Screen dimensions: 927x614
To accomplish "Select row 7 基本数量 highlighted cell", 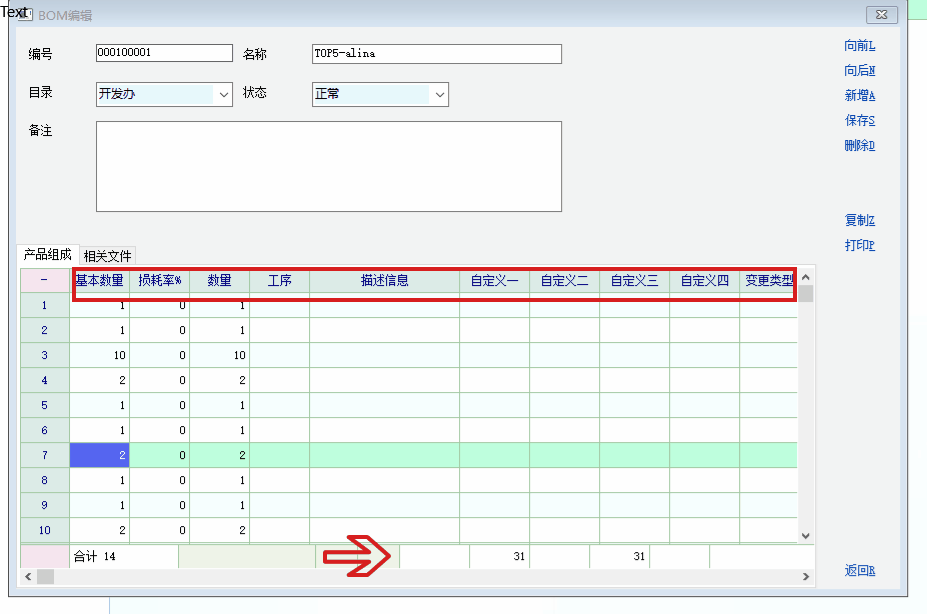I will 99,455.
